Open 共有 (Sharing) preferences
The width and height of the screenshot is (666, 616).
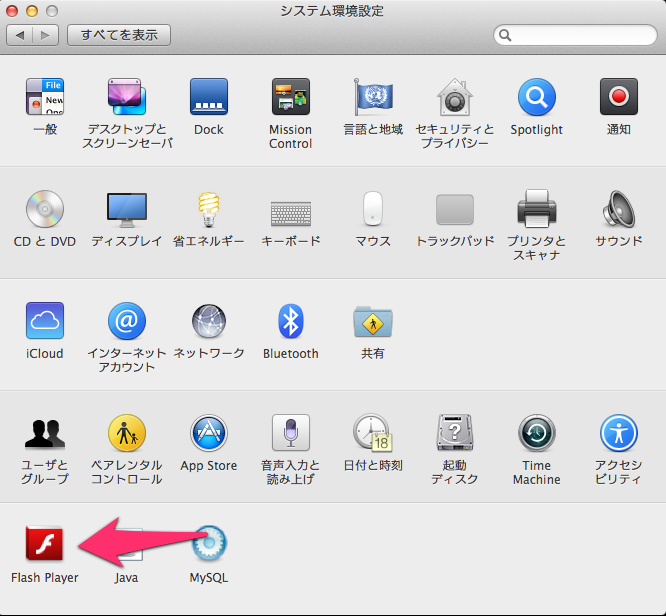tap(373, 322)
